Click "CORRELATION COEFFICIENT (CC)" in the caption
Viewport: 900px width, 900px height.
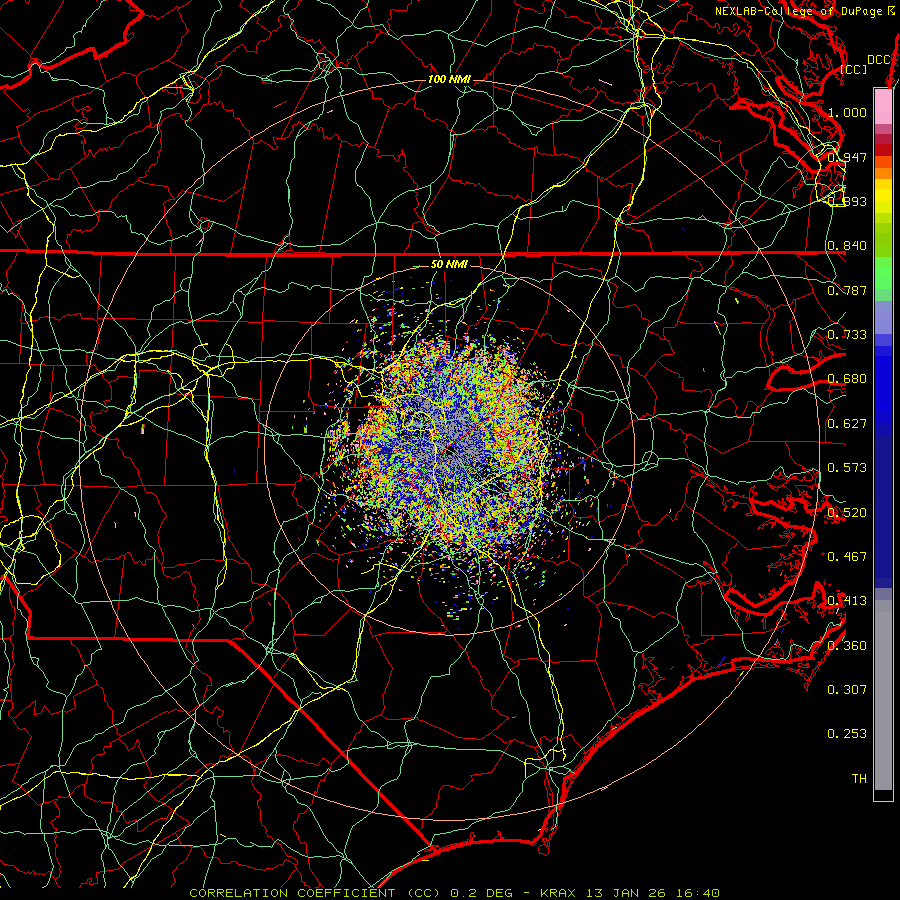coord(315,893)
